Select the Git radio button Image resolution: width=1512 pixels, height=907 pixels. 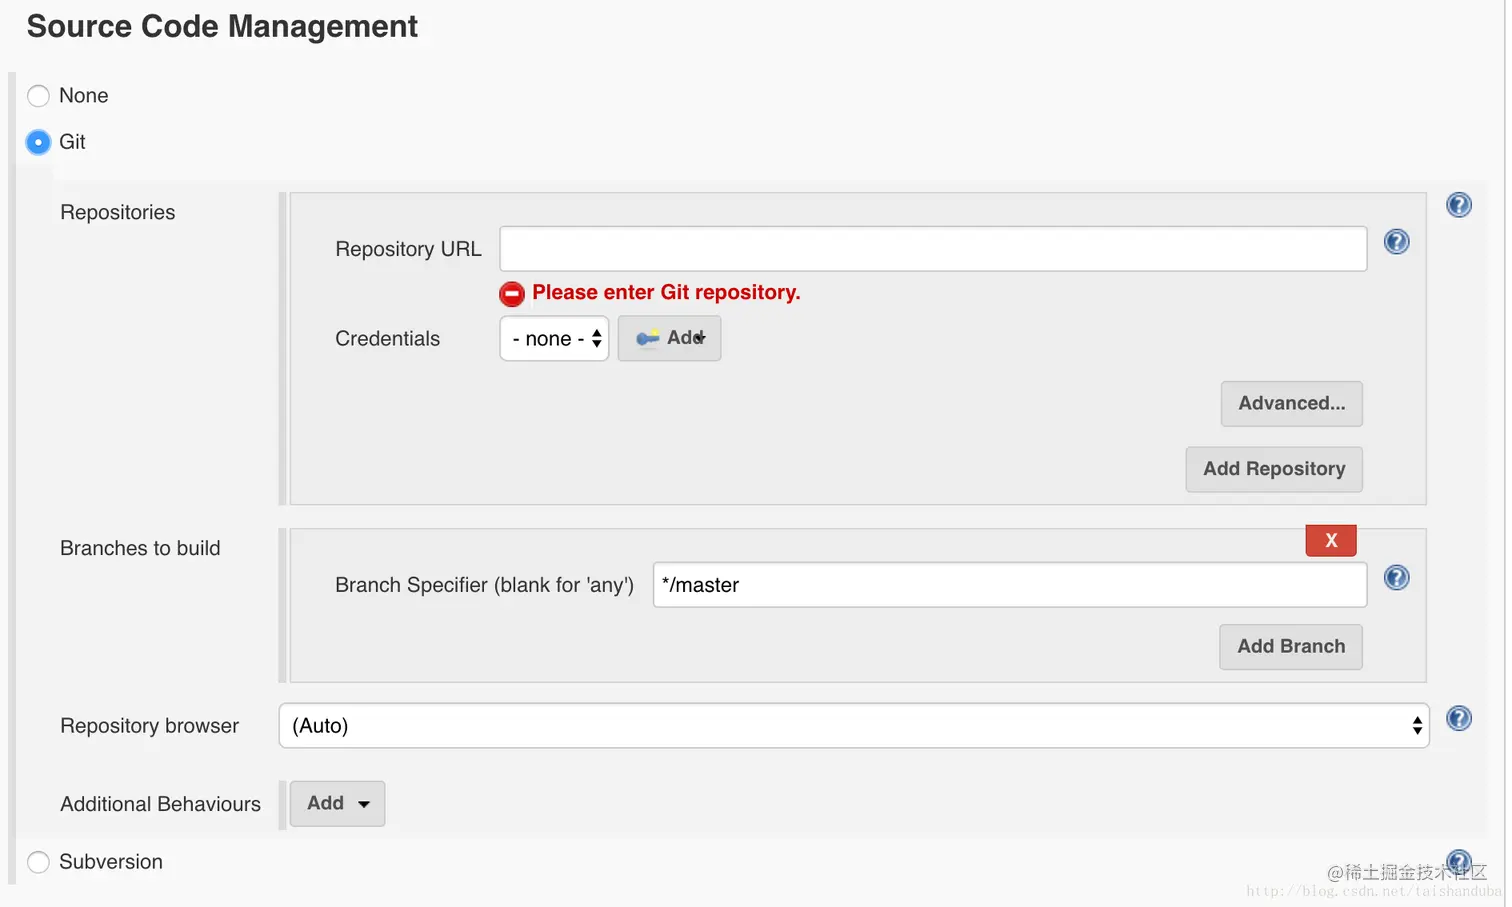pyautogui.click(x=38, y=142)
